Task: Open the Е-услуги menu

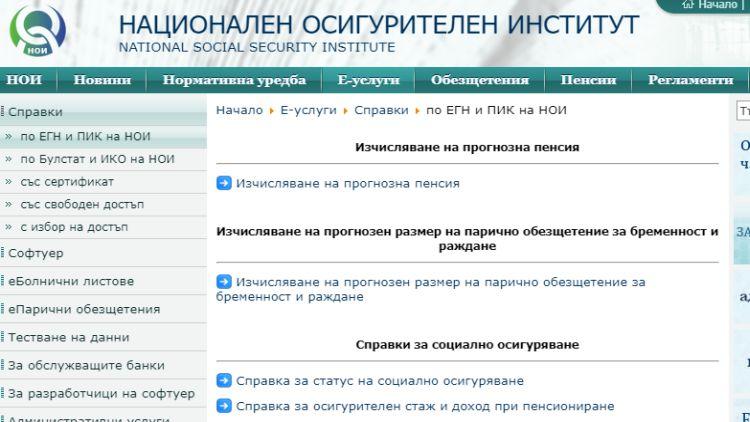Action: (x=368, y=80)
